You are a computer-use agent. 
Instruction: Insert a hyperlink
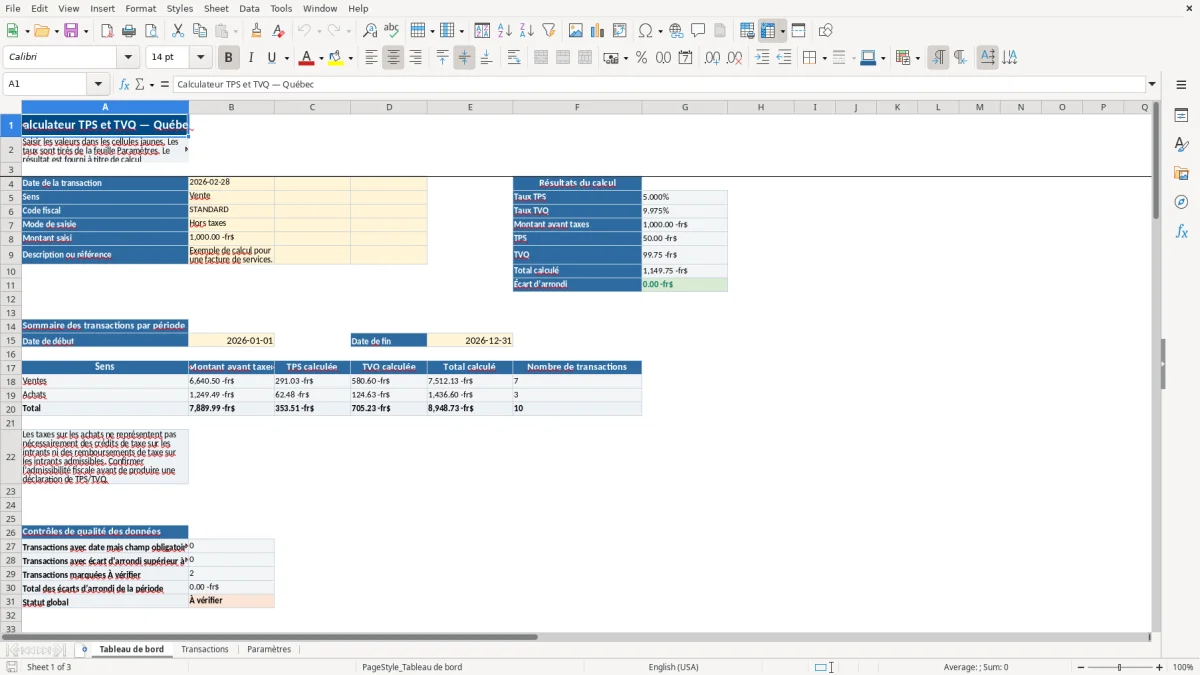(676, 31)
